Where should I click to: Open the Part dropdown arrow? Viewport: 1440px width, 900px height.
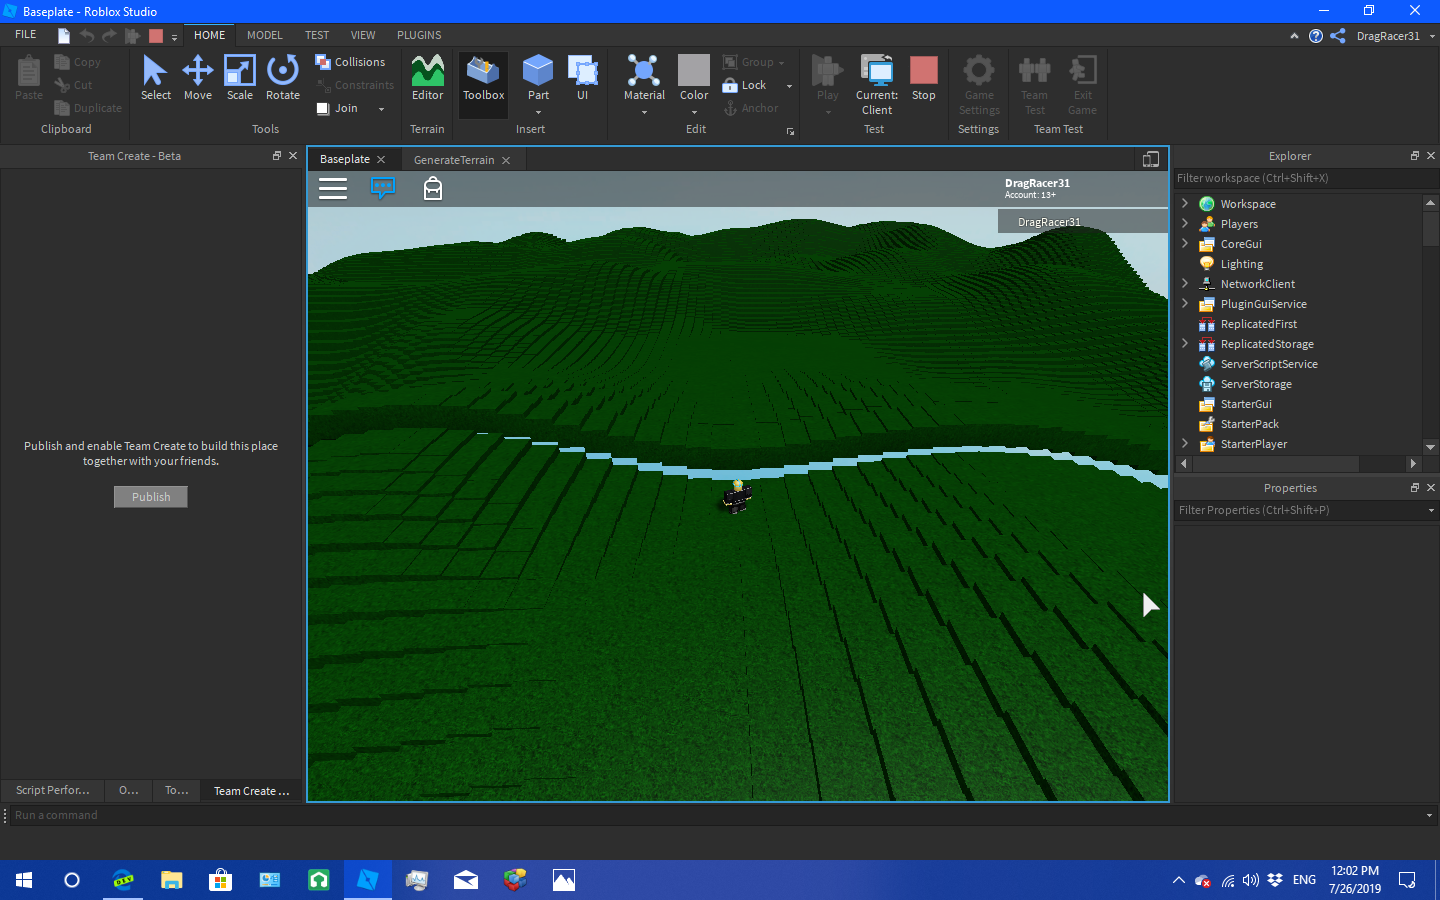(538, 112)
